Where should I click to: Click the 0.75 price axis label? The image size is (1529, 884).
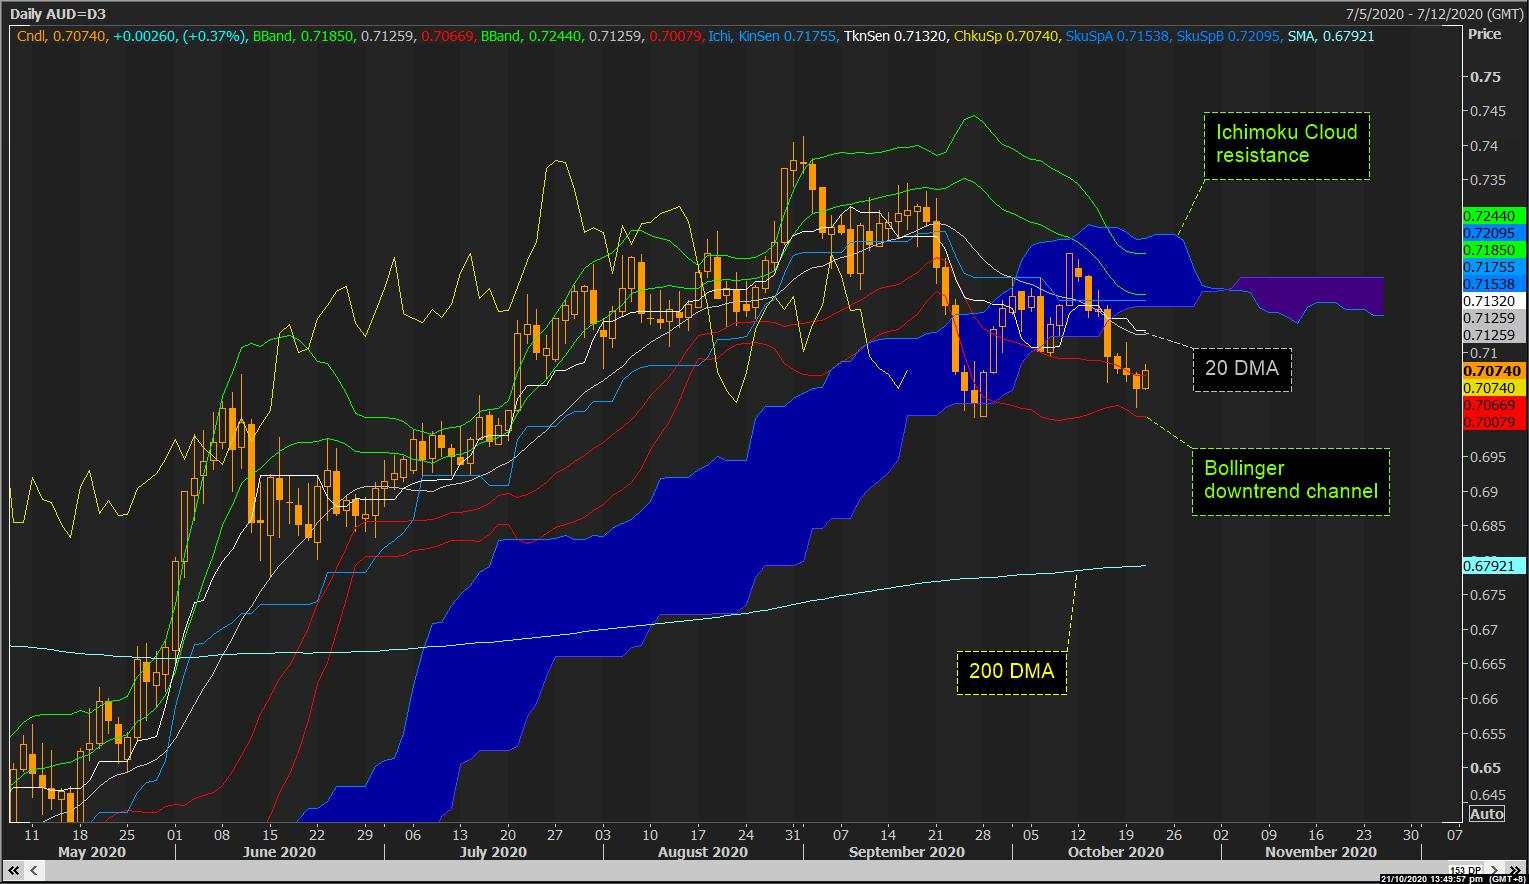pyautogui.click(x=1487, y=77)
